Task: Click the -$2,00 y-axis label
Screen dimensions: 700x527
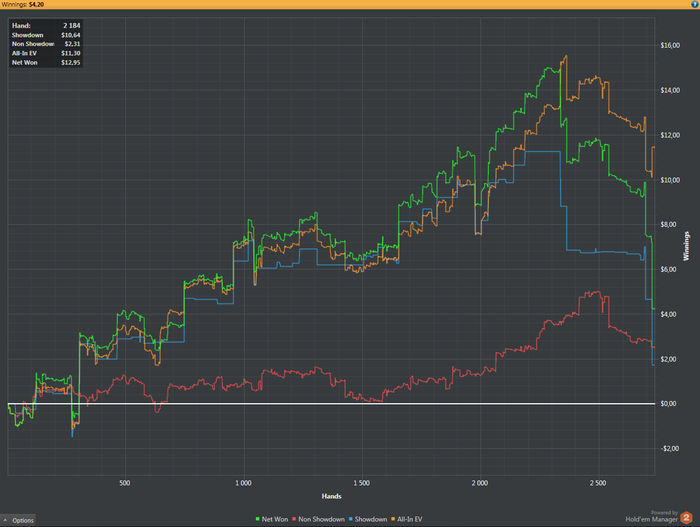Action: pyautogui.click(x=670, y=448)
